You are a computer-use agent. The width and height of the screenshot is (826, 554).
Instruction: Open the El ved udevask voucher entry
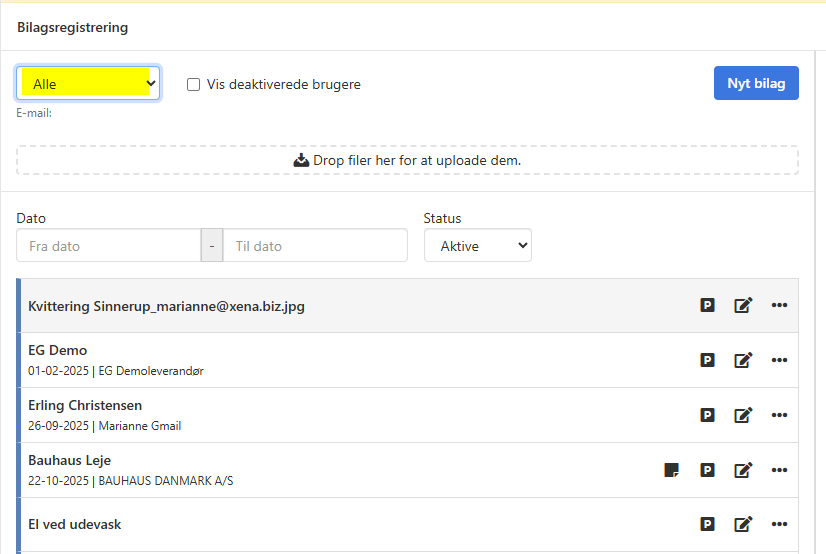click(75, 524)
